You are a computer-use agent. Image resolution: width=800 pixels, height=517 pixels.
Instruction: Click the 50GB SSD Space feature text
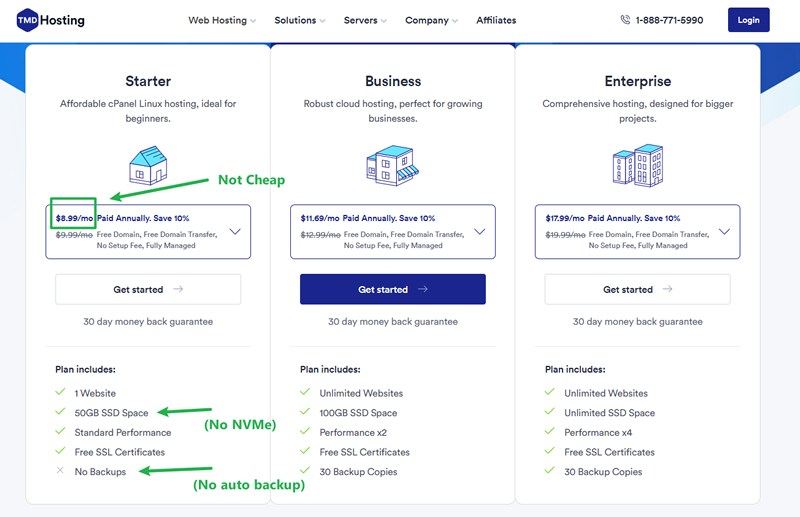point(111,413)
